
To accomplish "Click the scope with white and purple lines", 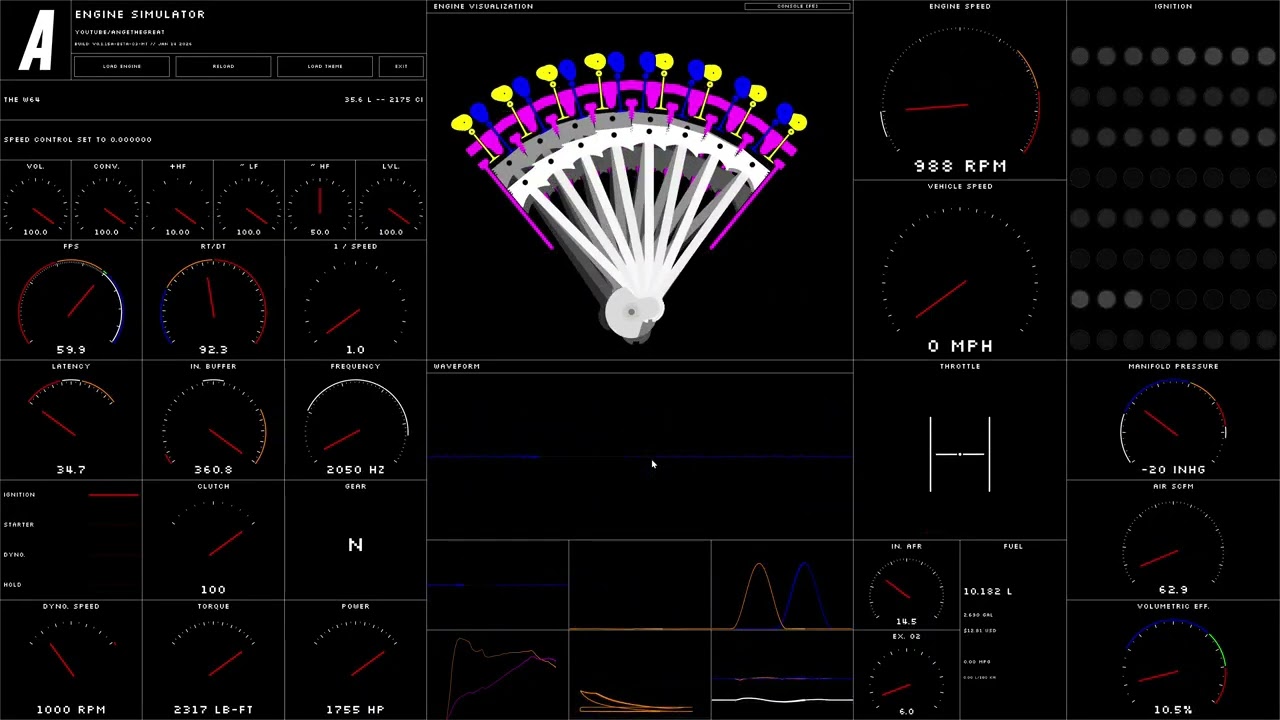I will [x=782, y=675].
